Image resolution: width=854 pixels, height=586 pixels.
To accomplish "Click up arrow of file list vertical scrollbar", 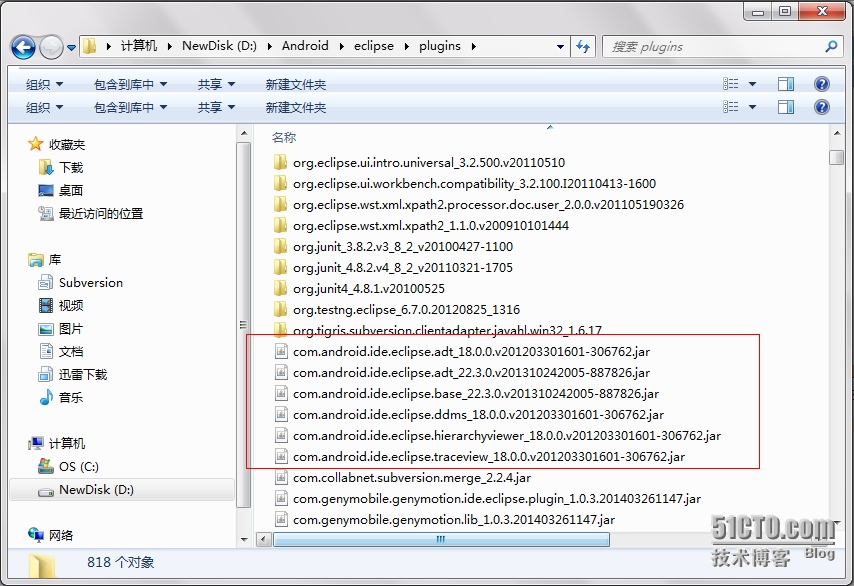I will (836, 133).
